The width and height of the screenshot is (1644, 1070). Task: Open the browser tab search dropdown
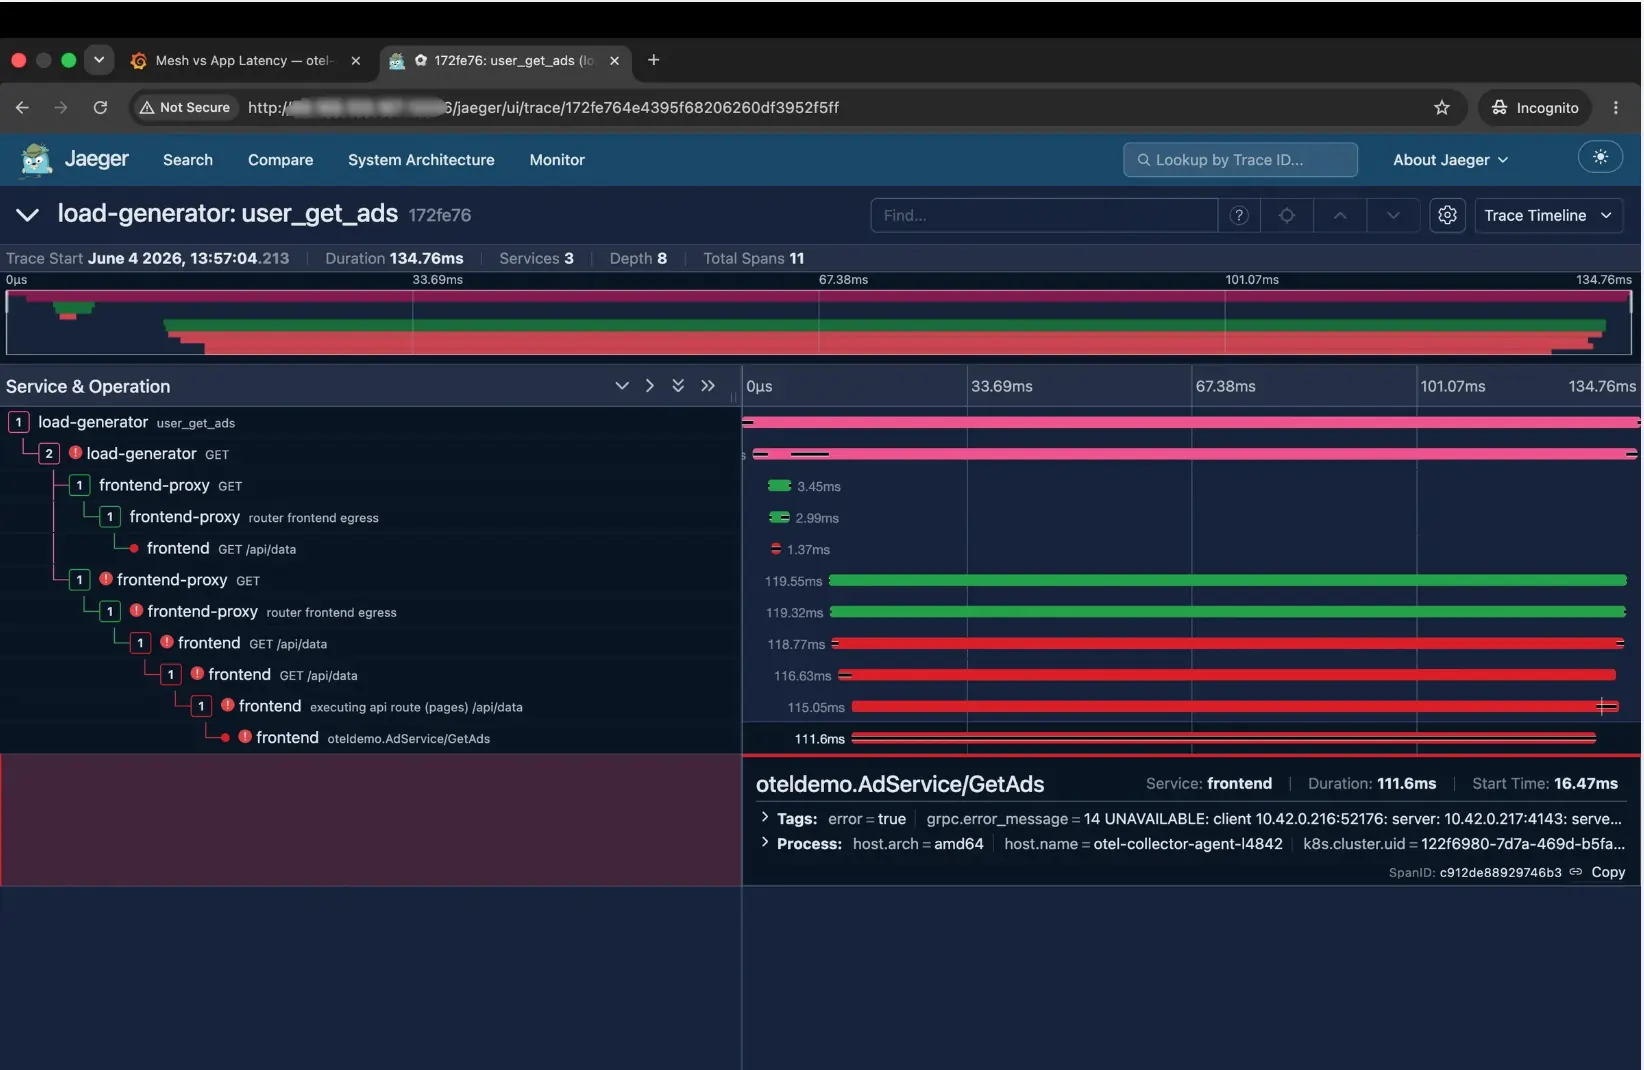[99, 60]
